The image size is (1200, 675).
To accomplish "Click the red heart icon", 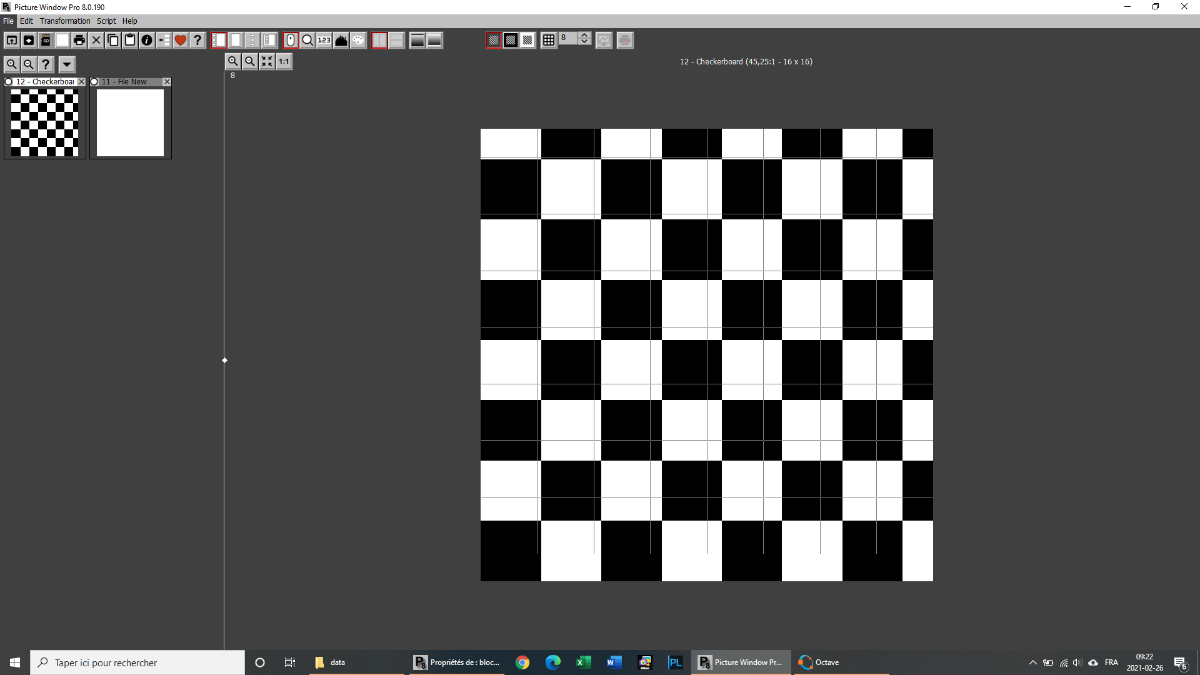I will (181, 40).
